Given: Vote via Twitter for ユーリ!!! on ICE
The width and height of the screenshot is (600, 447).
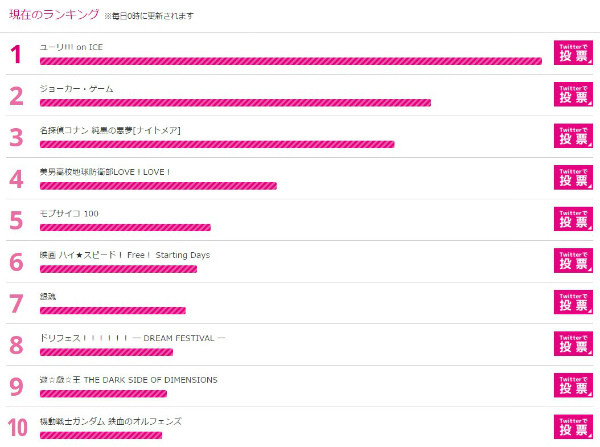Looking at the screenshot, I should coord(573,53).
